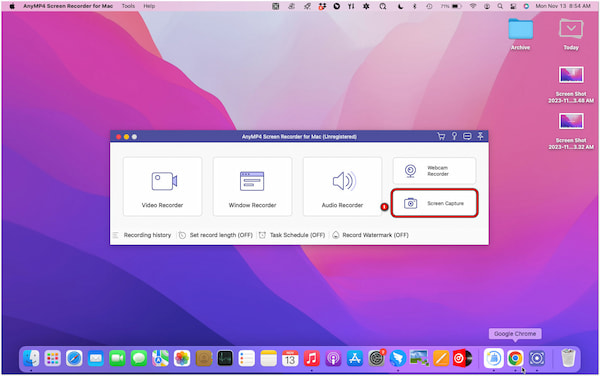Open the Window Recorder mode
The image size is (600, 376).
pyautogui.click(x=252, y=187)
